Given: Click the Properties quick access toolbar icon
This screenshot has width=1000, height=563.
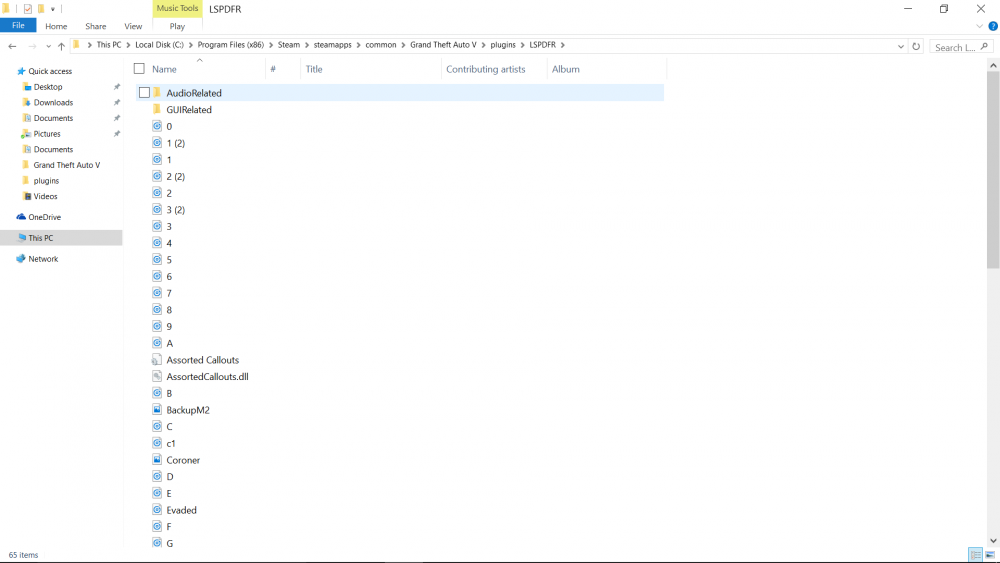Looking at the screenshot, I should (27, 9).
